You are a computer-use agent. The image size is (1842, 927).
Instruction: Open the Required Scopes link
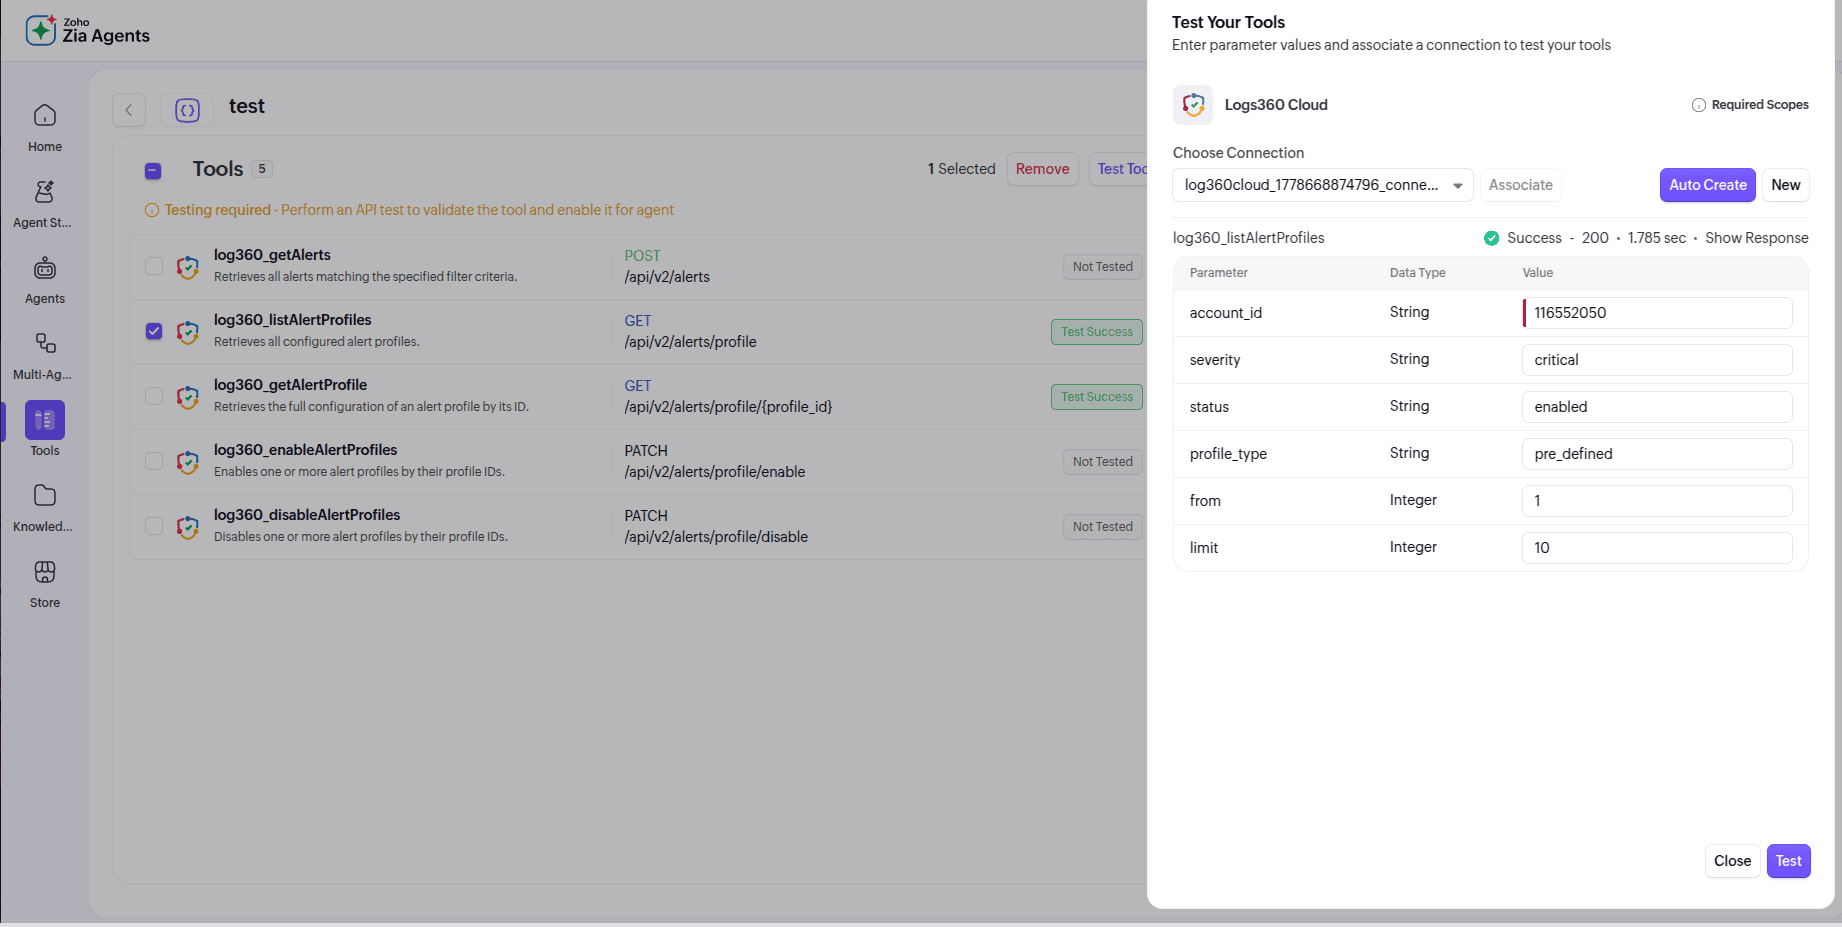1760,105
